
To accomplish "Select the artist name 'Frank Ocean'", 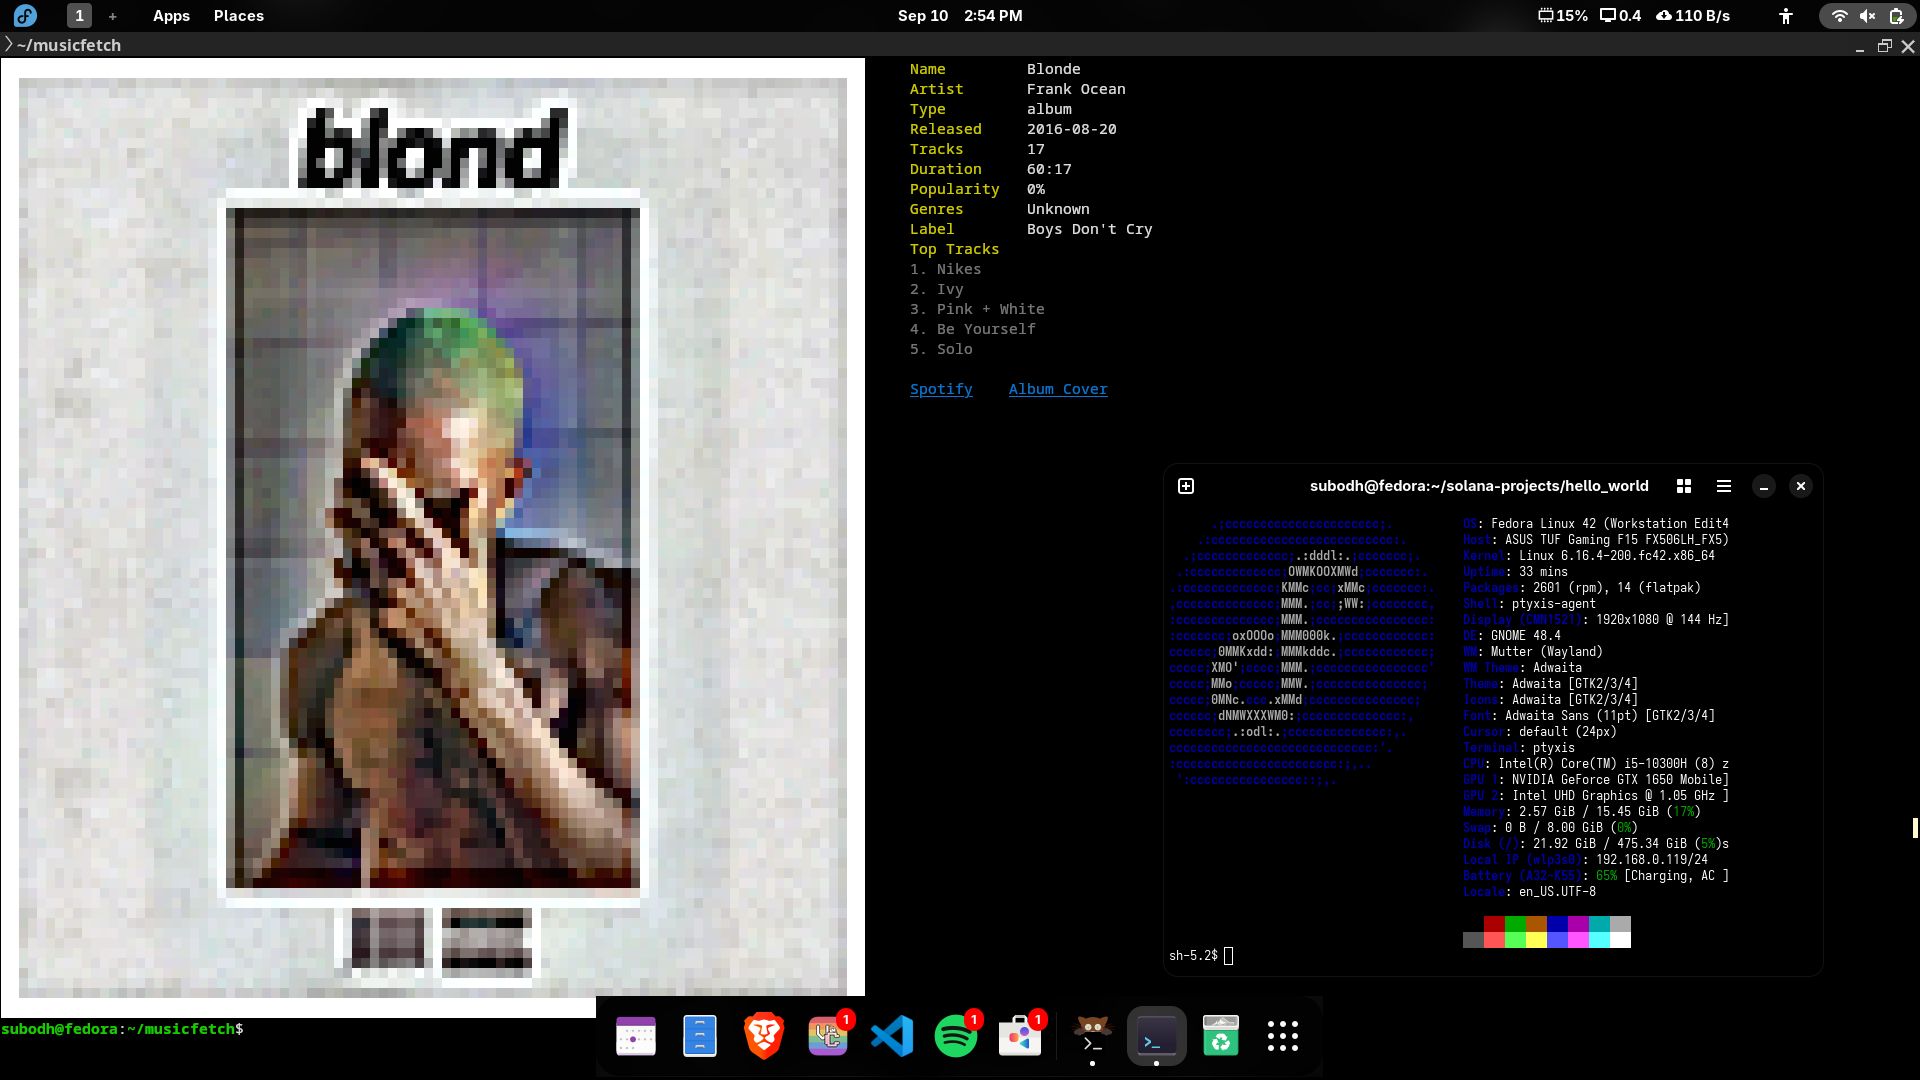I will [1076, 89].
